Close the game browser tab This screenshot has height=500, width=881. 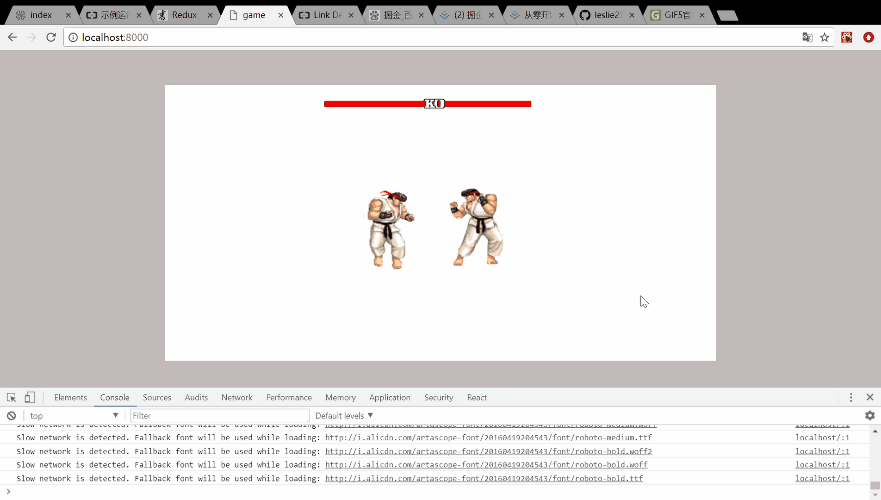[x=280, y=15]
